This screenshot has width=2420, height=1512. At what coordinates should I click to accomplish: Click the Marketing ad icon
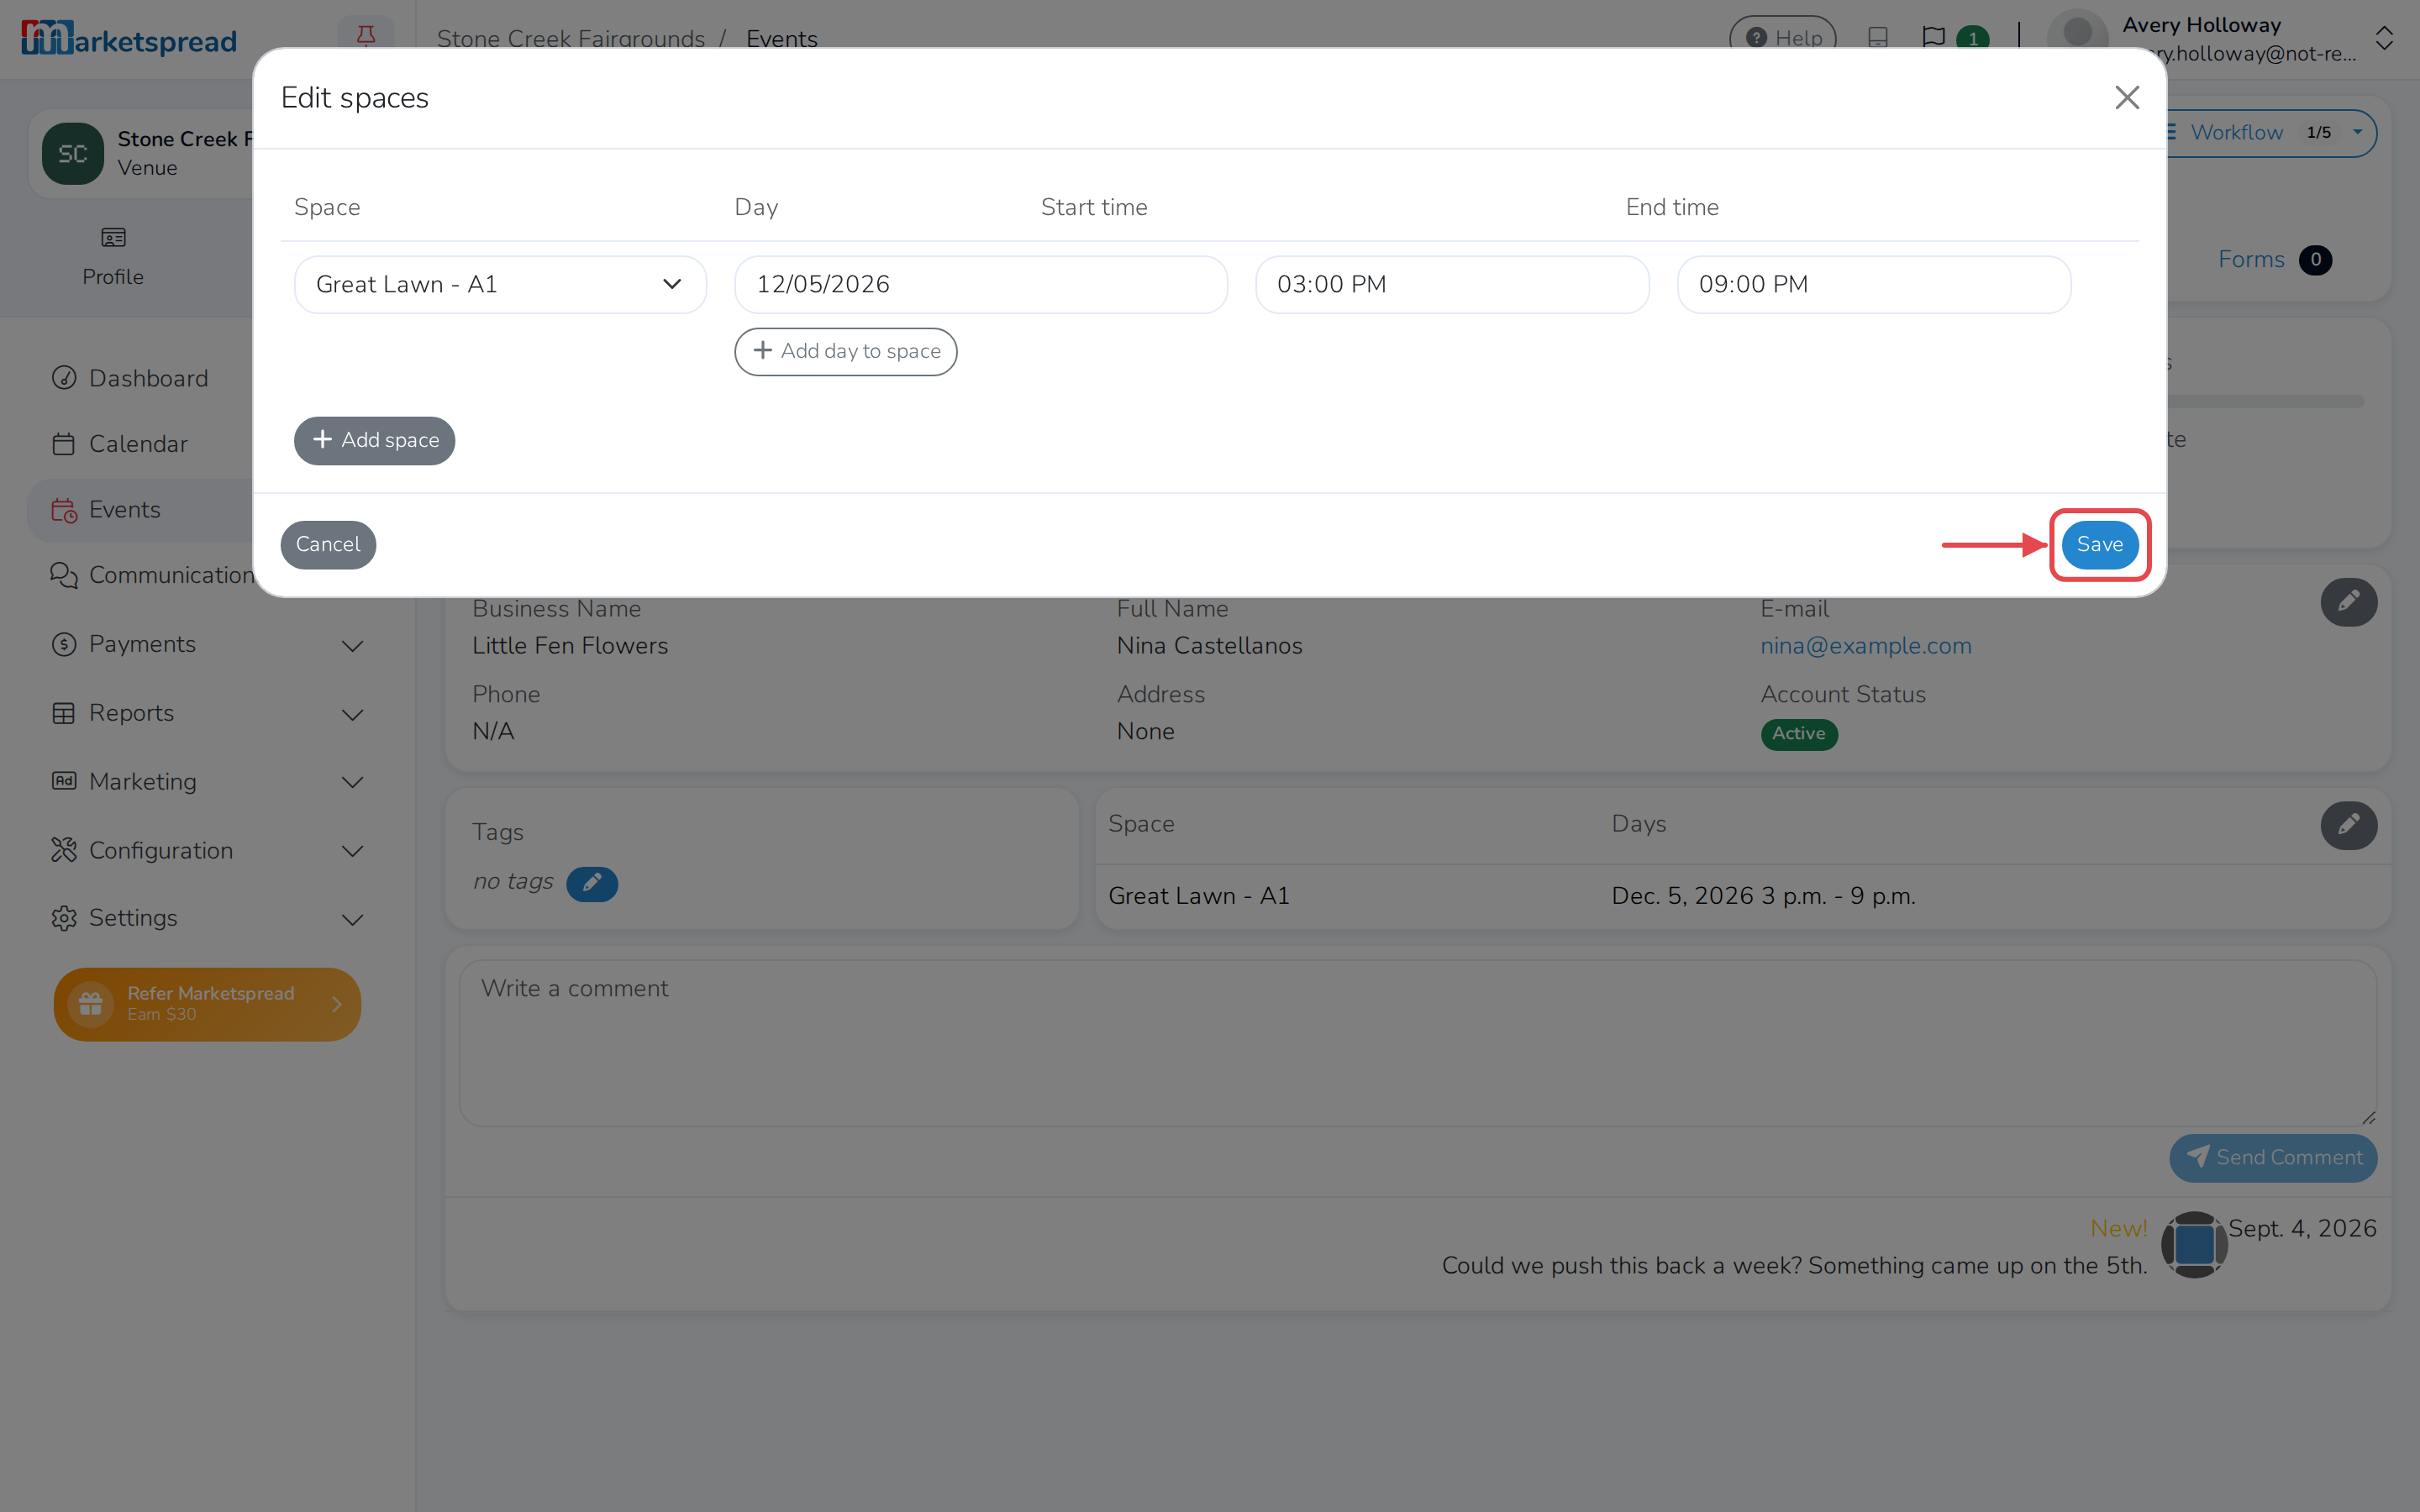tap(64, 781)
